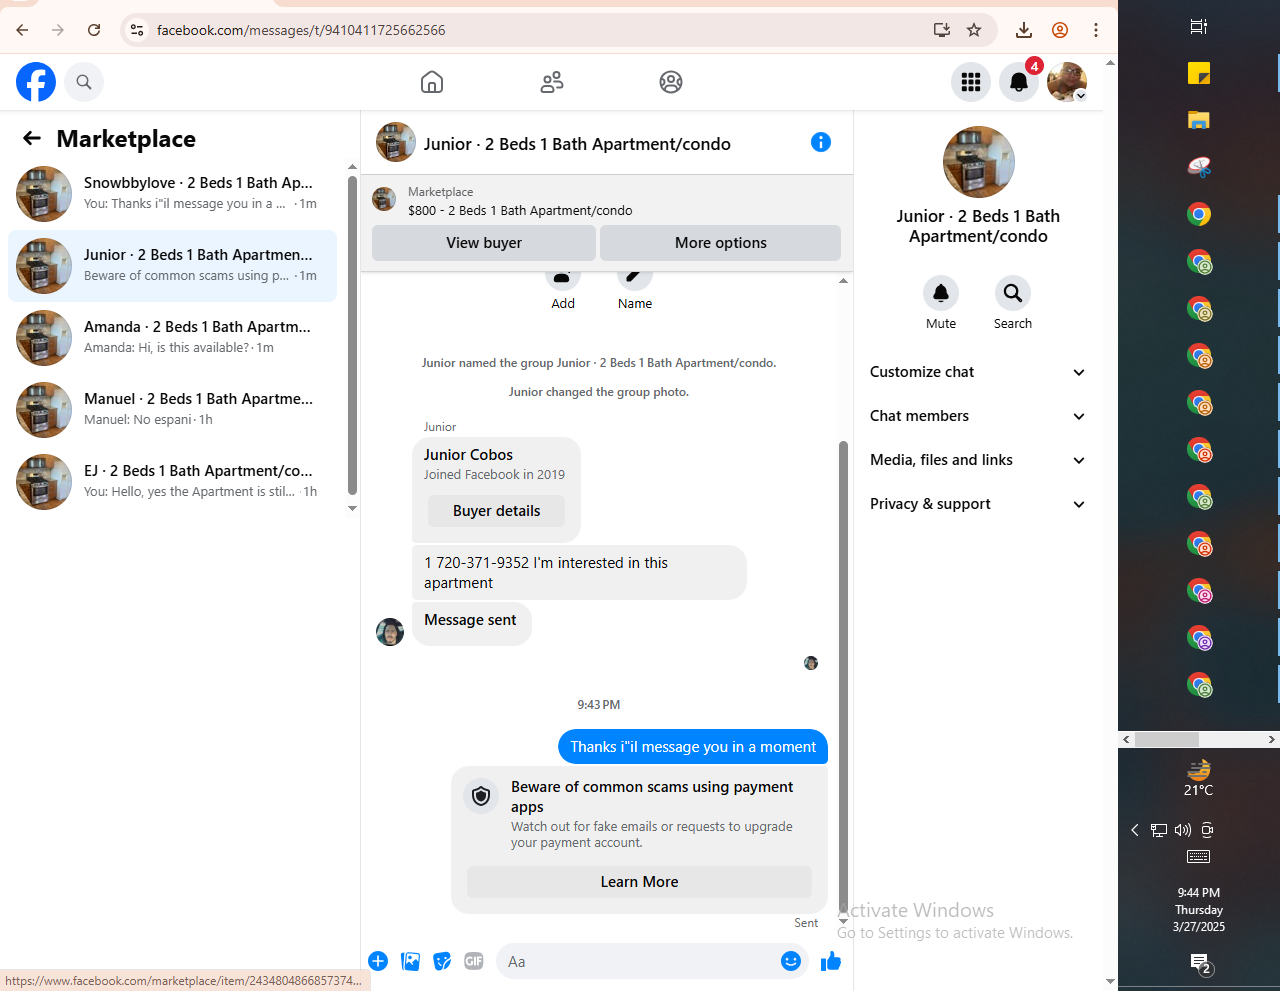Image resolution: width=1280 pixels, height=991 pixels.
Task: Open account profile picture menu
Action: 1067,82
